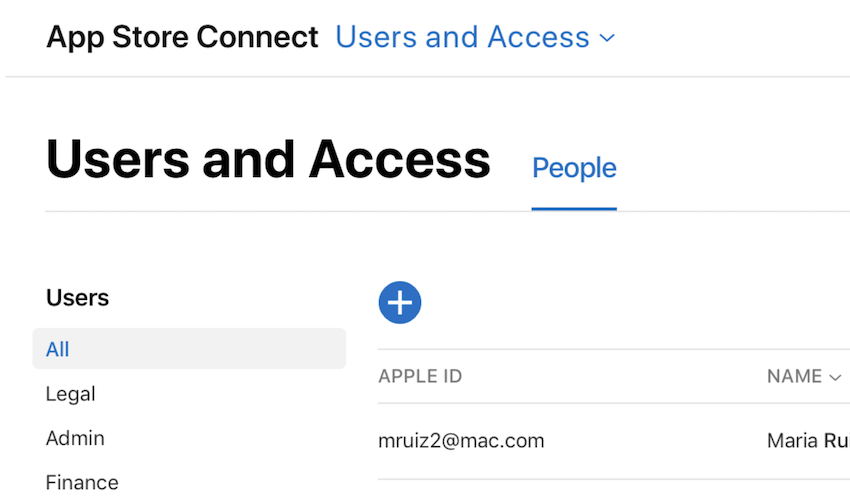Click the large Users and Access page title
The height and width of the screenshot is (501, 850).
click(268, 160)
